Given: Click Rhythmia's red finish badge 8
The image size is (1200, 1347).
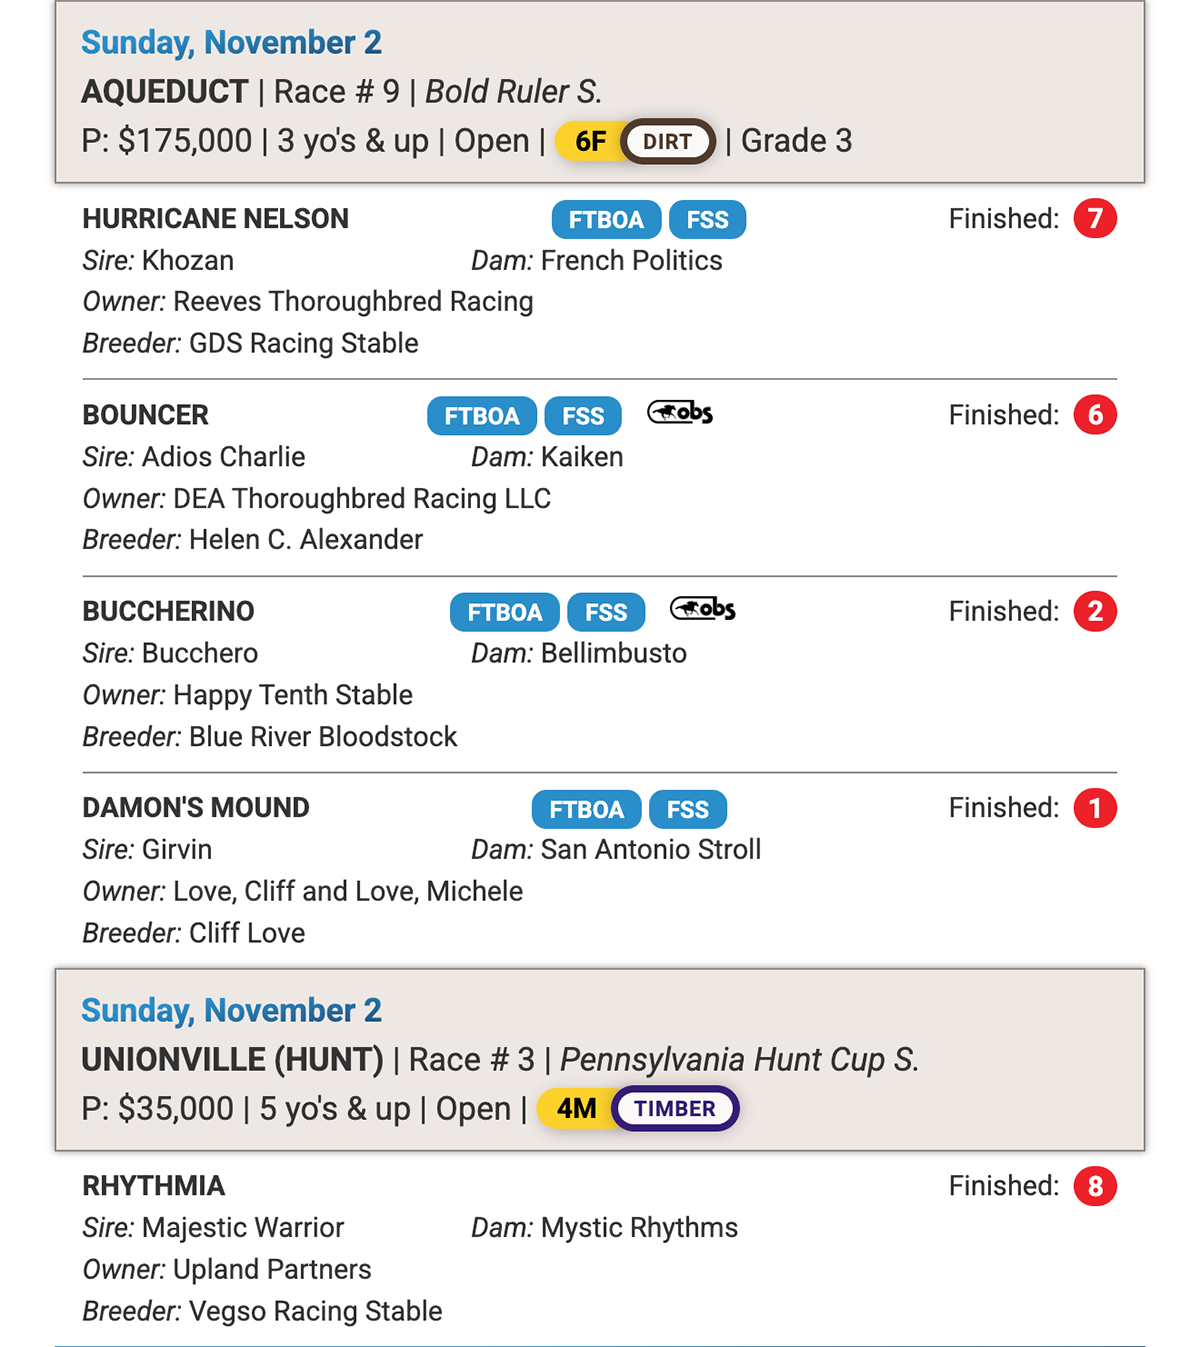Looking at the screenshot, I should (1095, 1186).
